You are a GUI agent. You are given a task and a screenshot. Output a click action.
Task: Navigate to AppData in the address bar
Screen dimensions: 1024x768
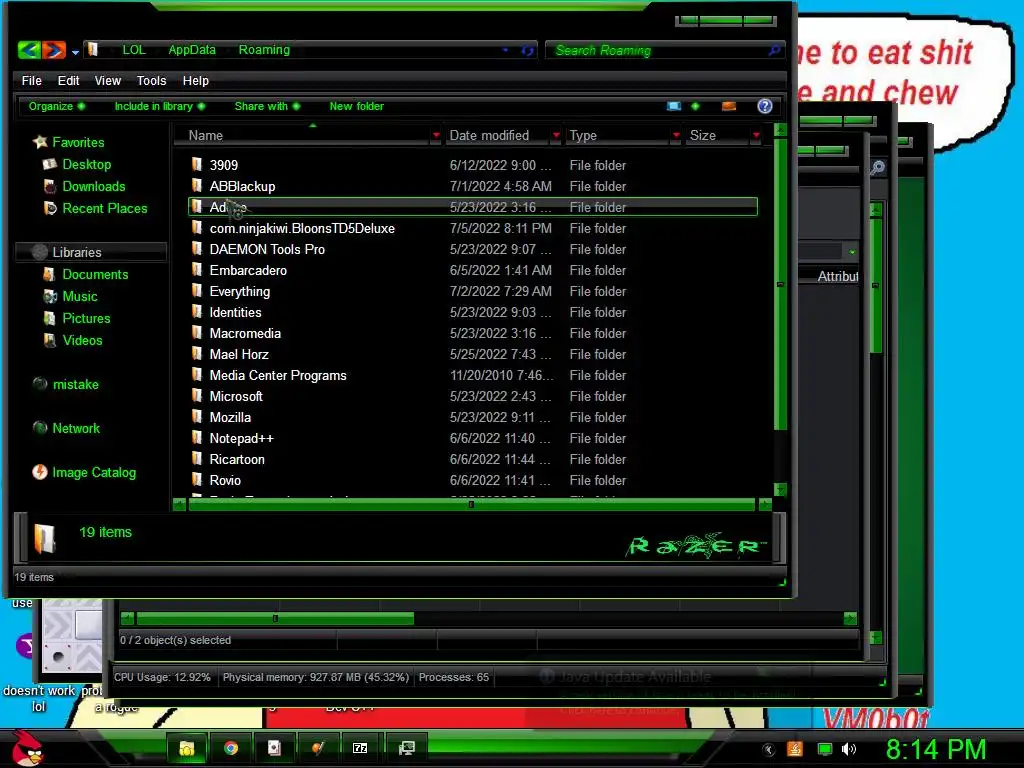[x=192, y=50]
